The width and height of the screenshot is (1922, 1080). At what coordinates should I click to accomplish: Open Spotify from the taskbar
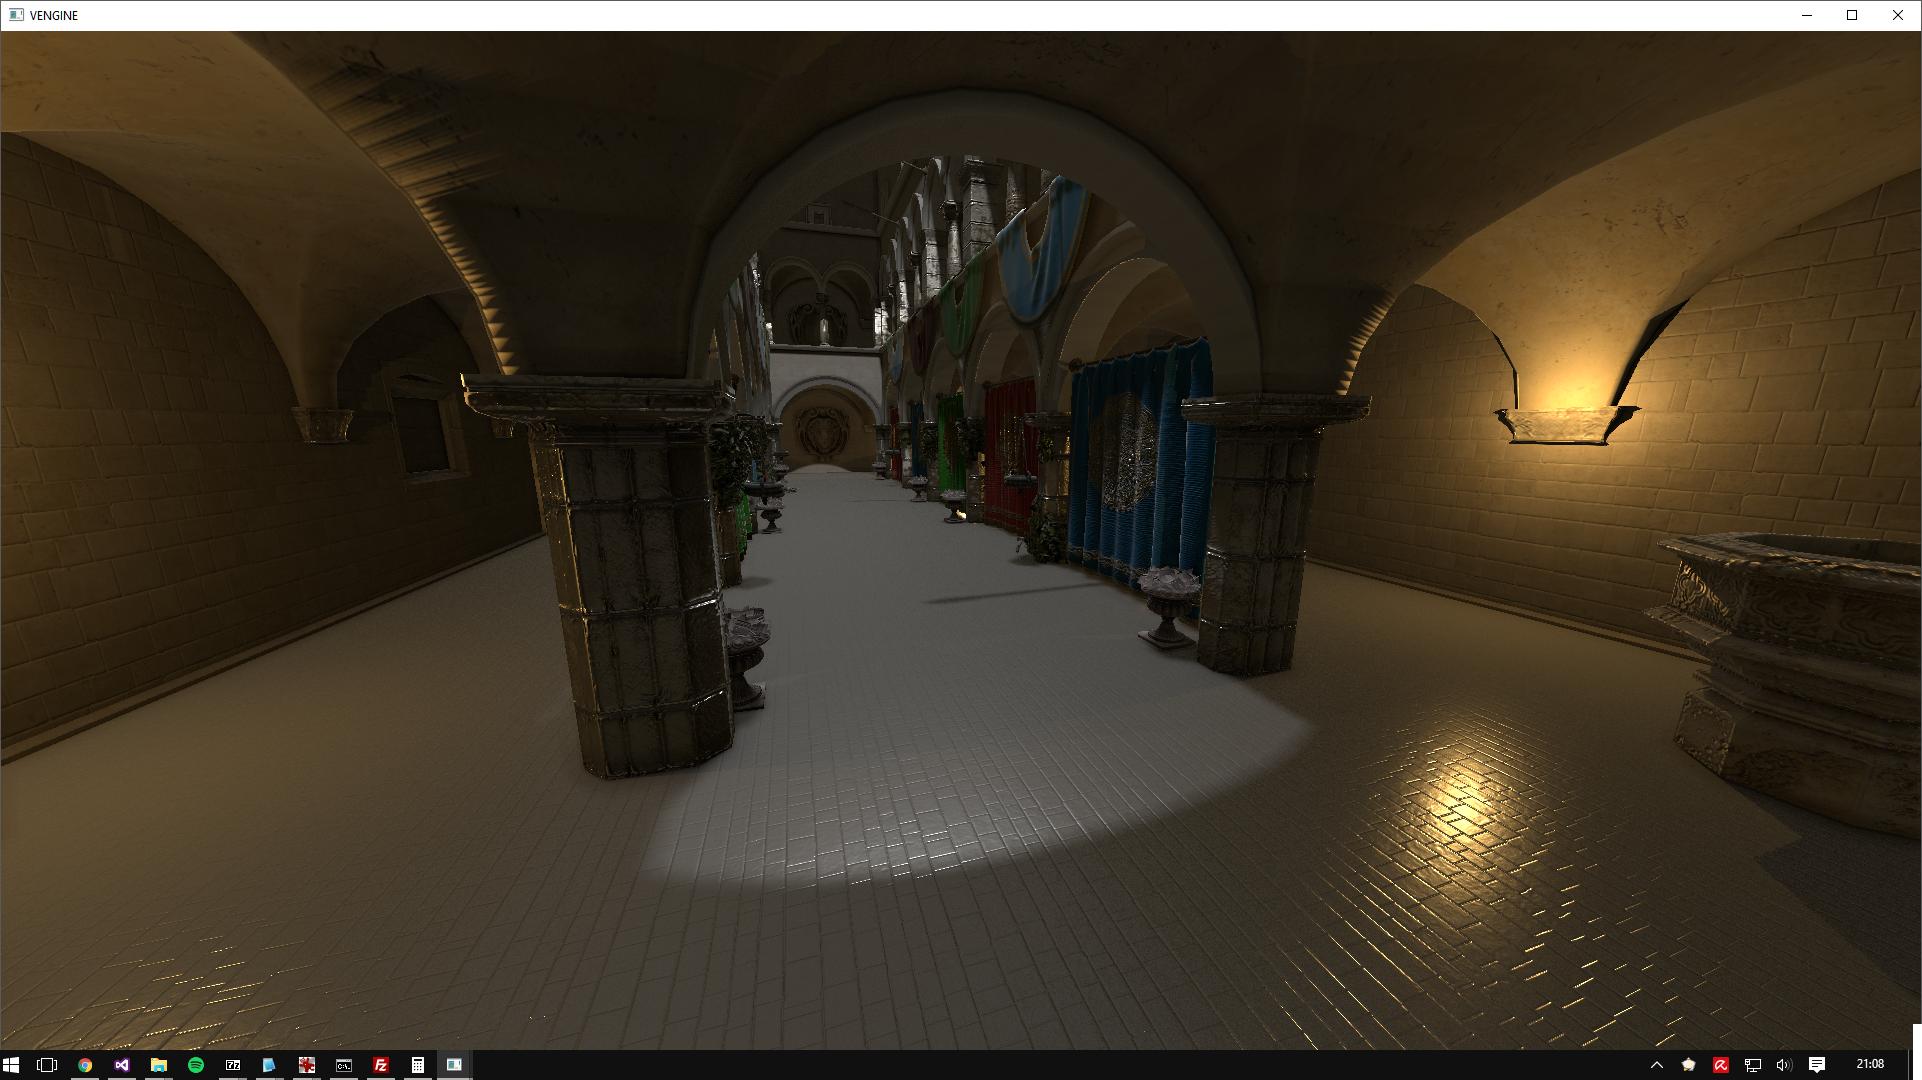point(196,1065)
